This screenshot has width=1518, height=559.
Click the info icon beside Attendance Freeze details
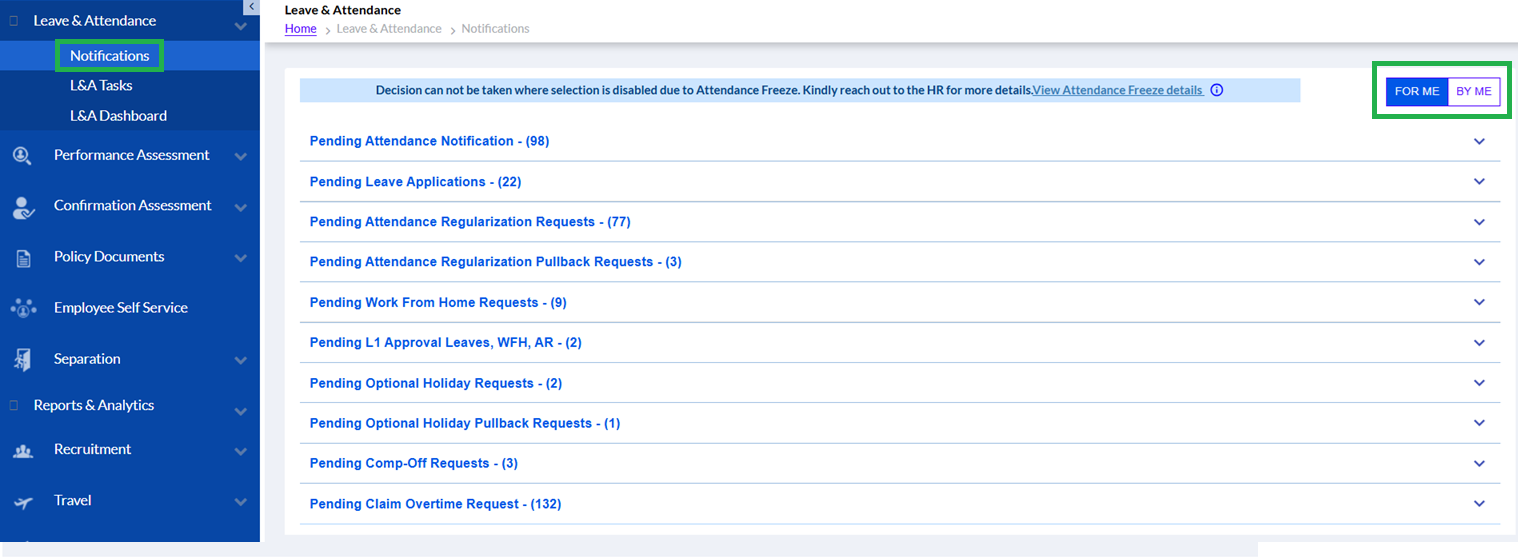(x=1216, y=90)
